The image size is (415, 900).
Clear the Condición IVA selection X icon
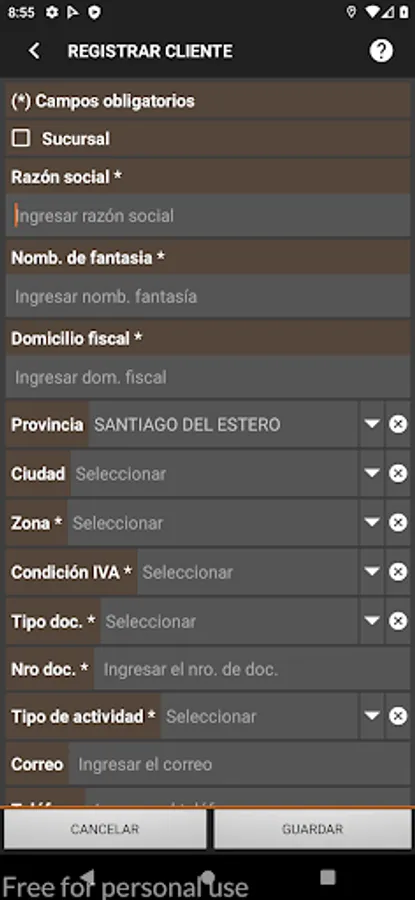398,572
